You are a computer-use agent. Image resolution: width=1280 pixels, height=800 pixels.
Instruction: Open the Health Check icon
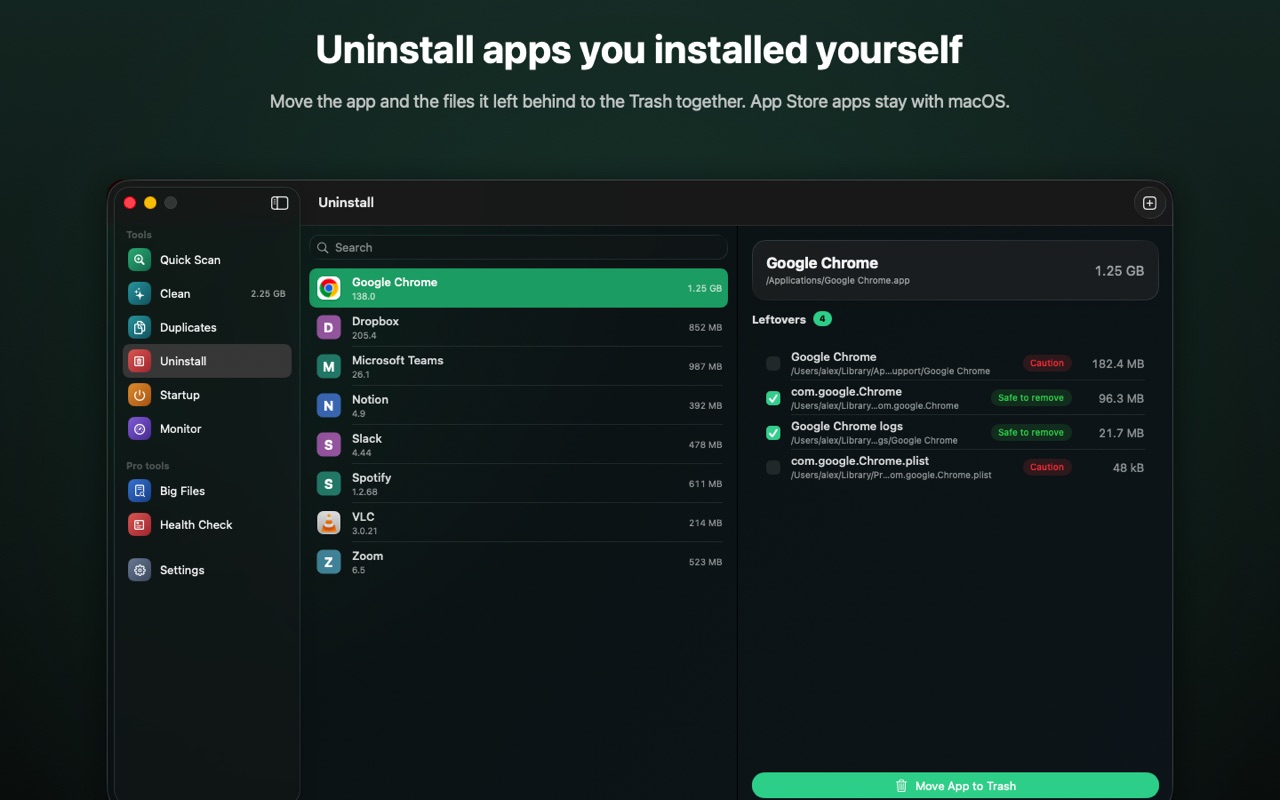(140, 525)
